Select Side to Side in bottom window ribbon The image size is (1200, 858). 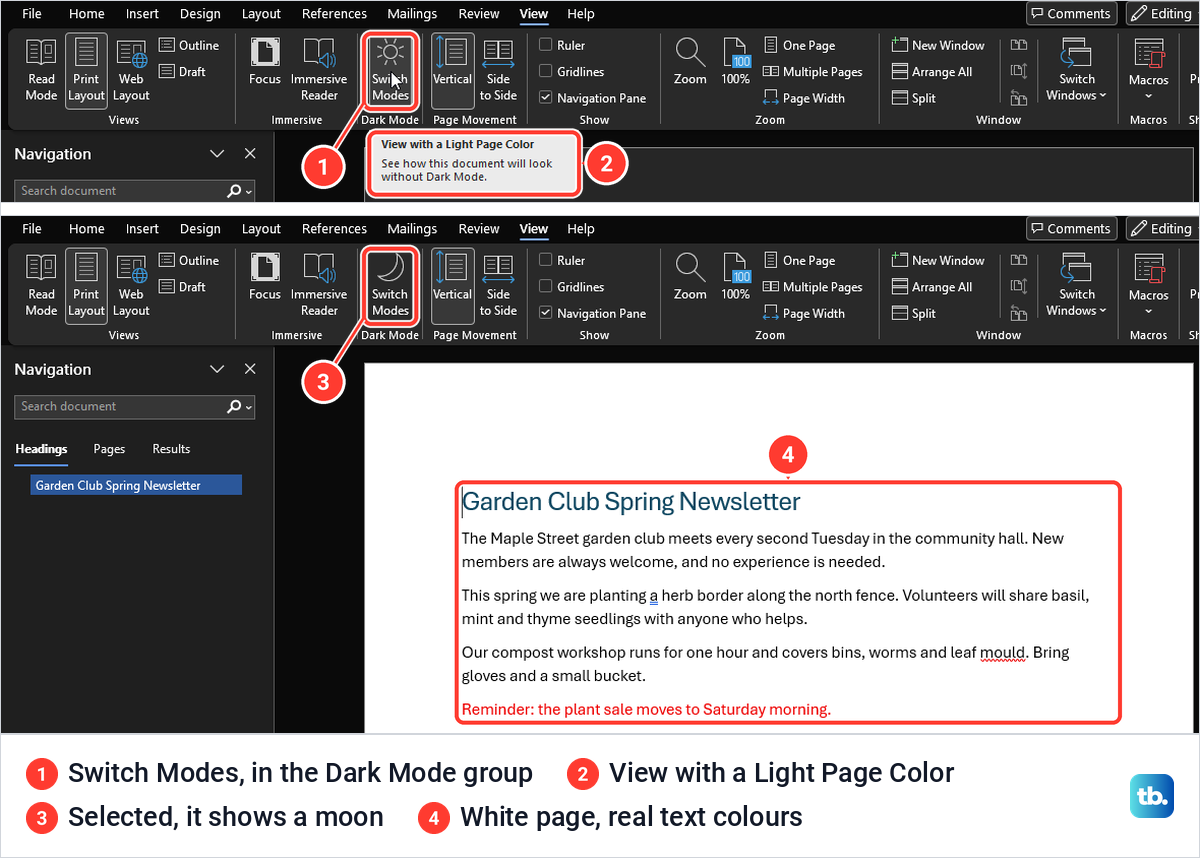498,285
